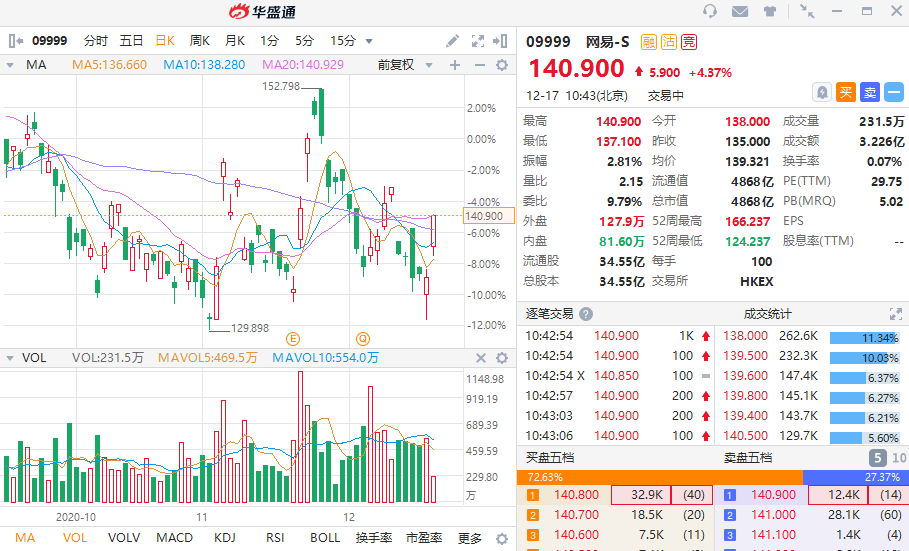The image size is (909, 551).
Task: Open 更多 indicators menu
Action: click(x=469, y=538)
